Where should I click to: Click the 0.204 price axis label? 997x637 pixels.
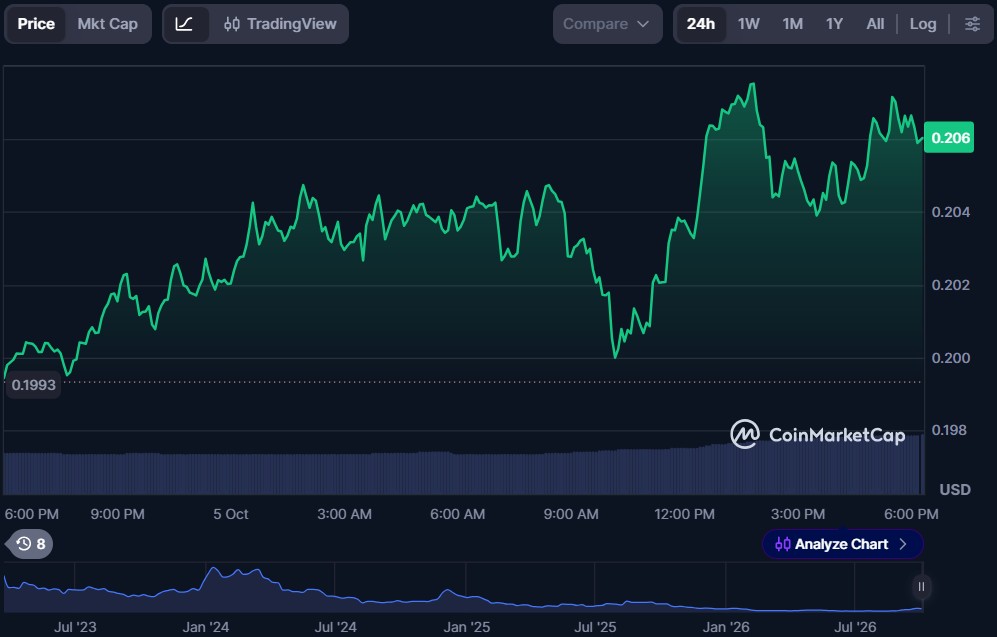tap(951, 212)
